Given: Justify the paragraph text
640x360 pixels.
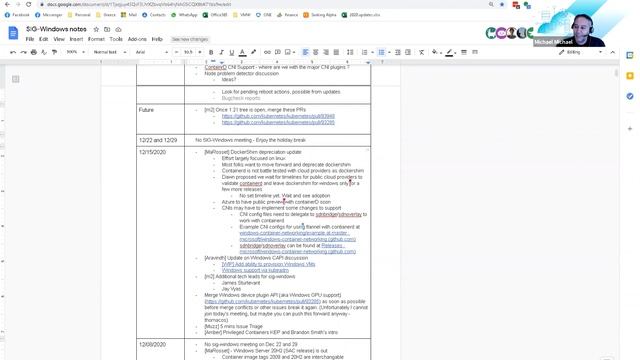Looking at the screenshot, I should click(336, 52).
